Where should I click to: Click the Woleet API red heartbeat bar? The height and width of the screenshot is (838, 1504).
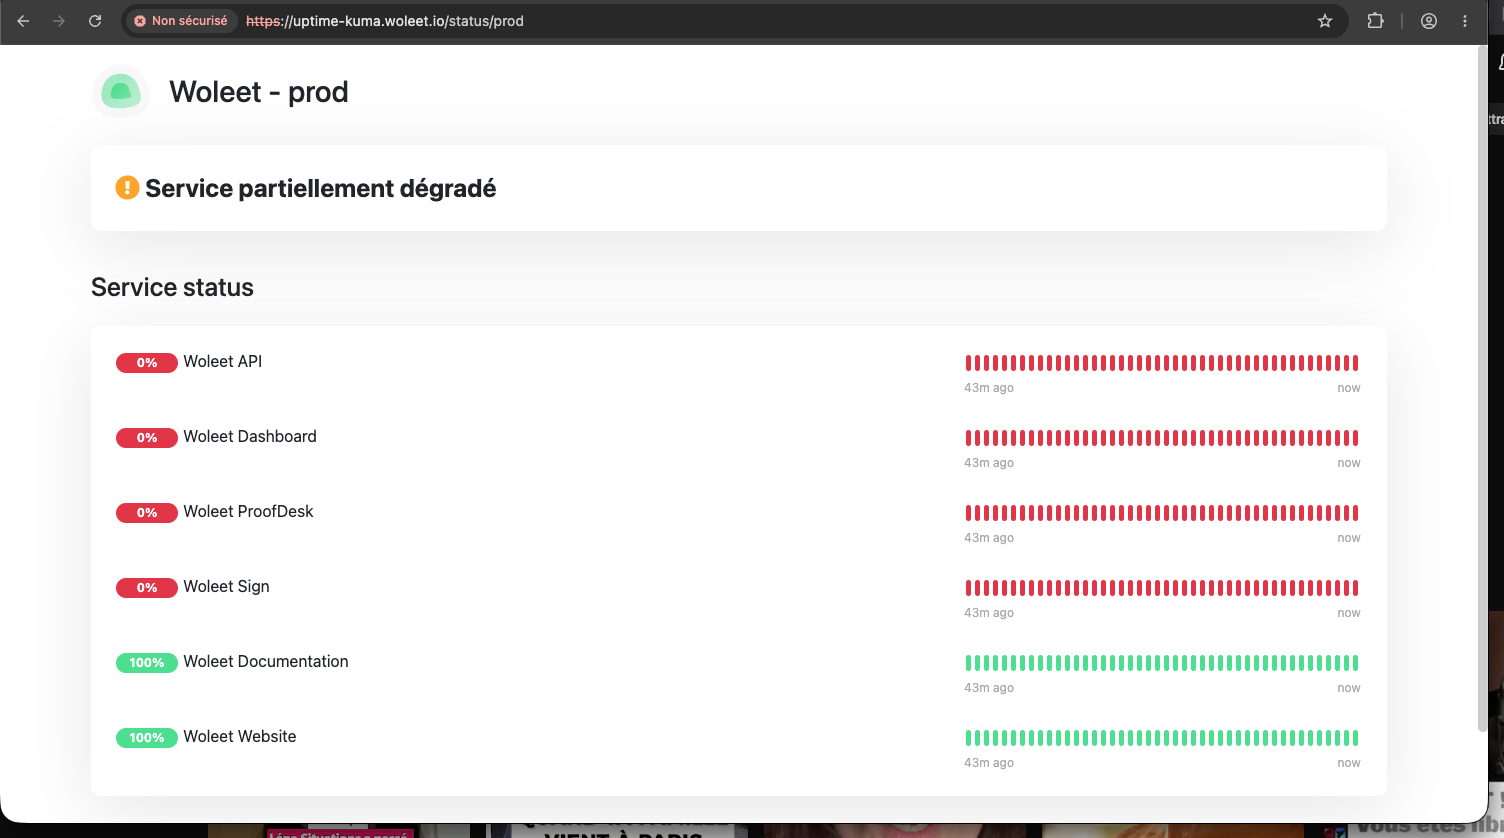(x=1162, y=363)
